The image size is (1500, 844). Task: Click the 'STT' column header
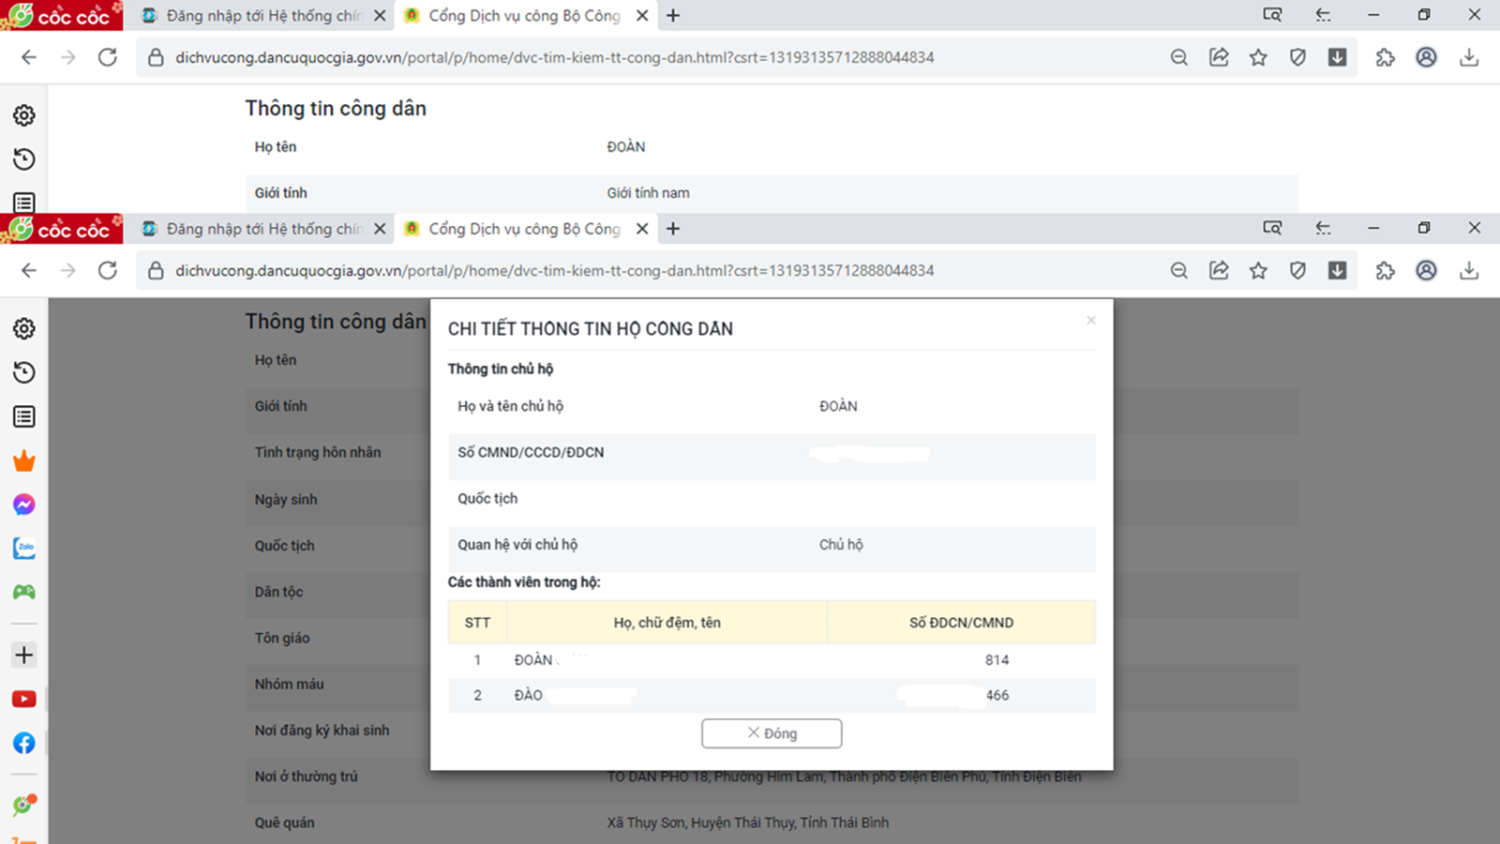477,622
